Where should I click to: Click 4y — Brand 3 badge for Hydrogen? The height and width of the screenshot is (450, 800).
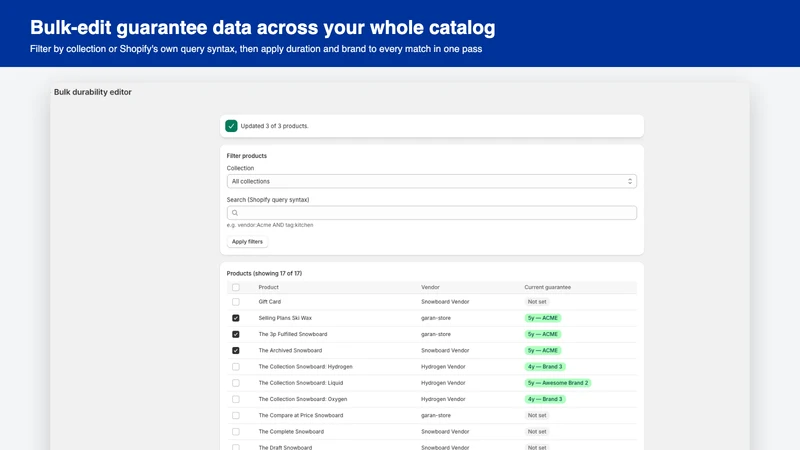(x=545, y=367)
